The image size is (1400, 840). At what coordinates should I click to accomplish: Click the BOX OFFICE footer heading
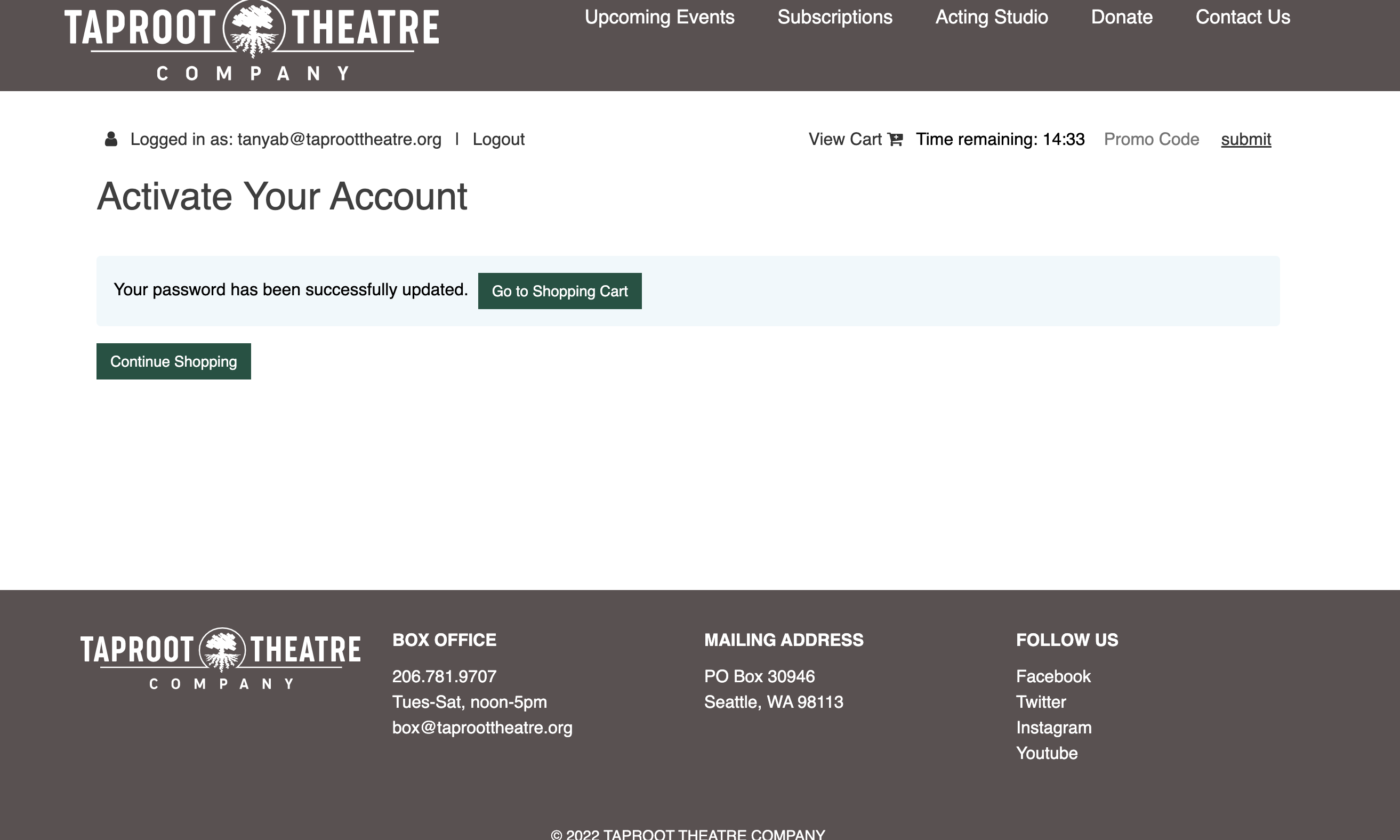pos(444,640)
